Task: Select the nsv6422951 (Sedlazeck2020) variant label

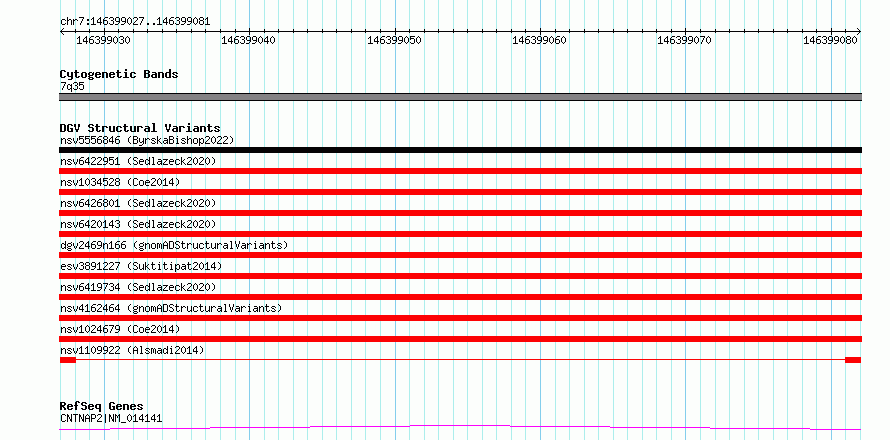Action: (x=138, y=161)
